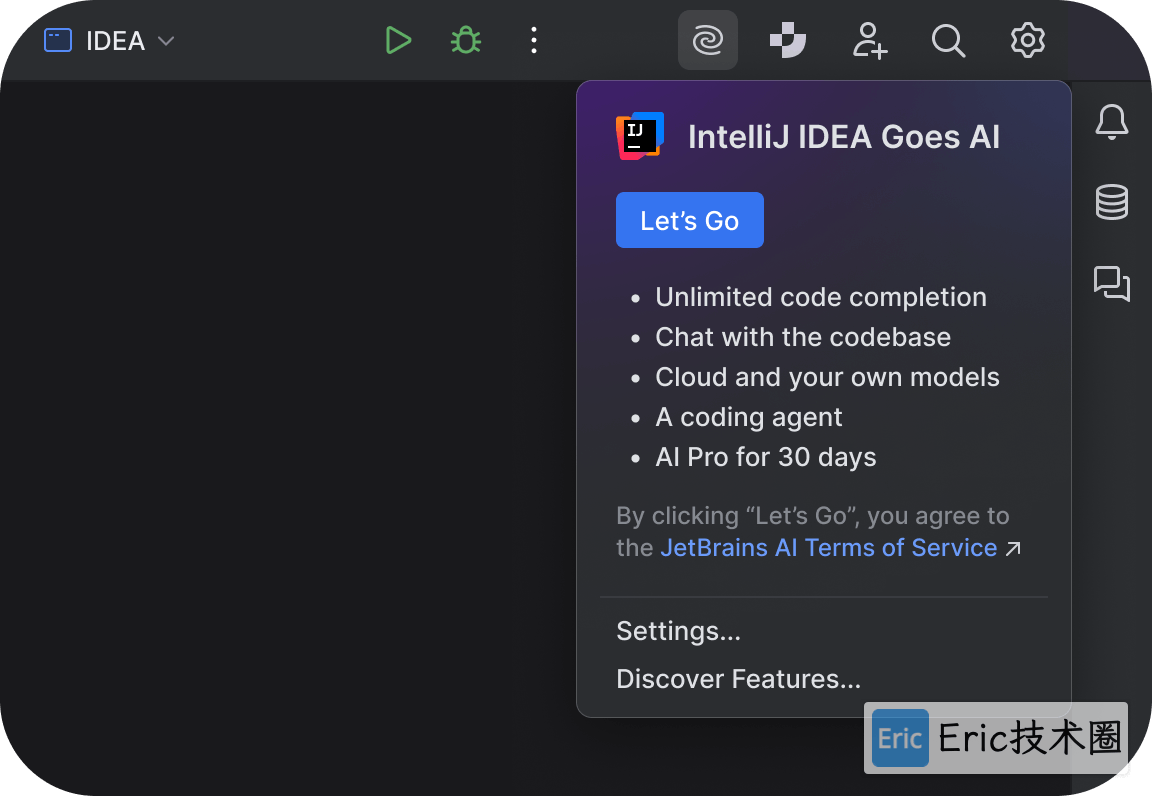The width and height of the screenshot is (1152, 798).
Task: Click the JetBrains toolbar icon beside AI spiral
Action: coord(788,40)
